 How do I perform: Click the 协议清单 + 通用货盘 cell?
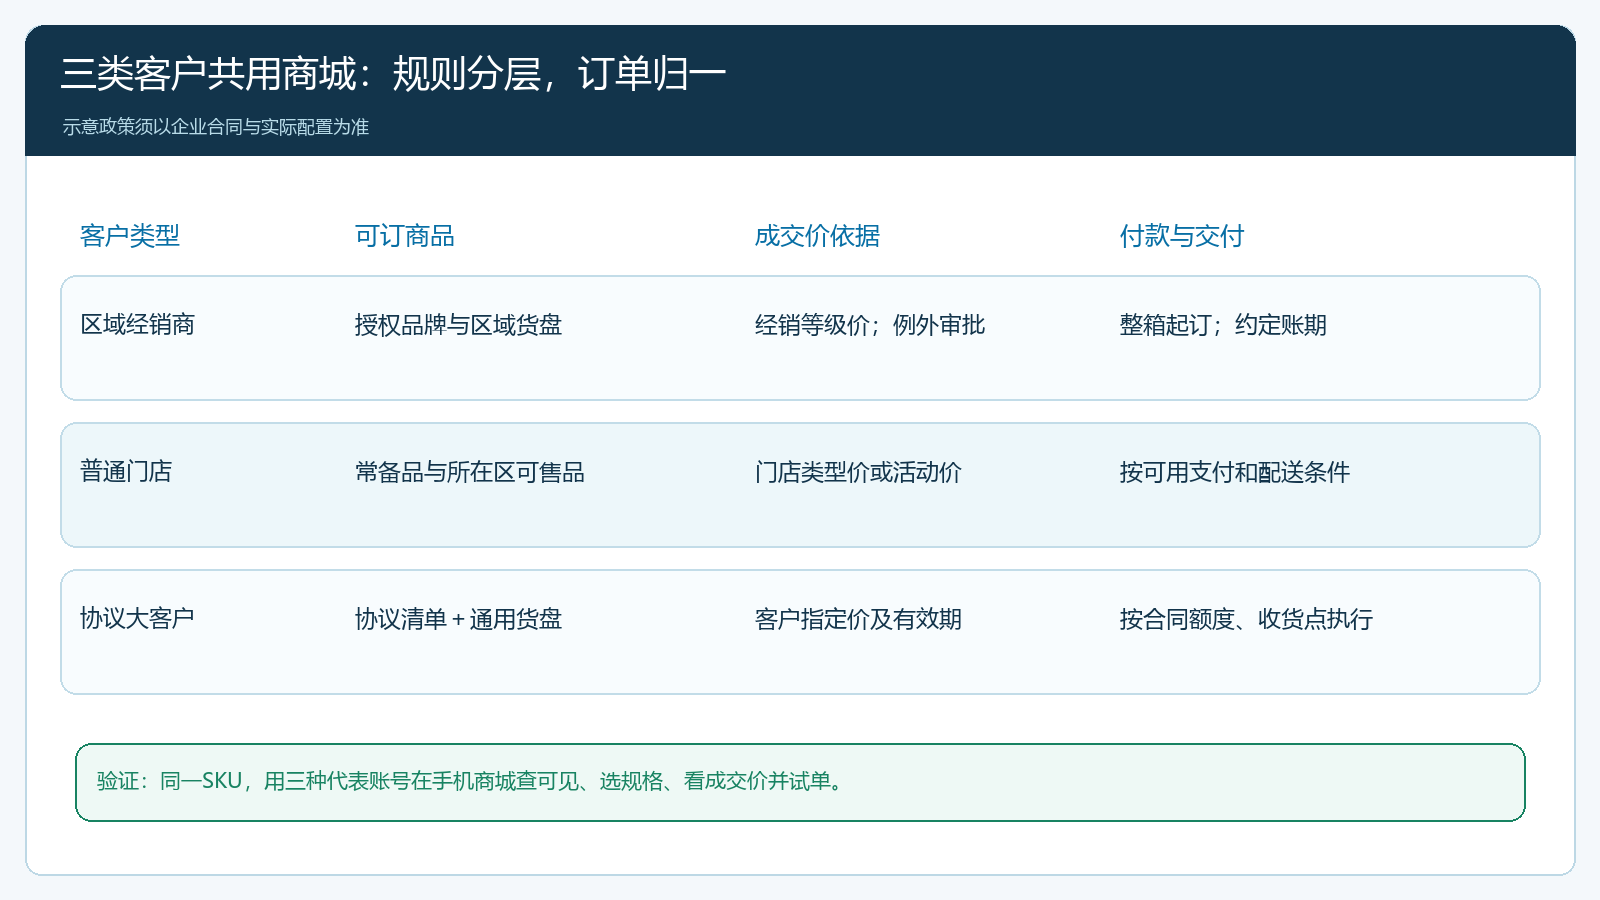[459, 619]
